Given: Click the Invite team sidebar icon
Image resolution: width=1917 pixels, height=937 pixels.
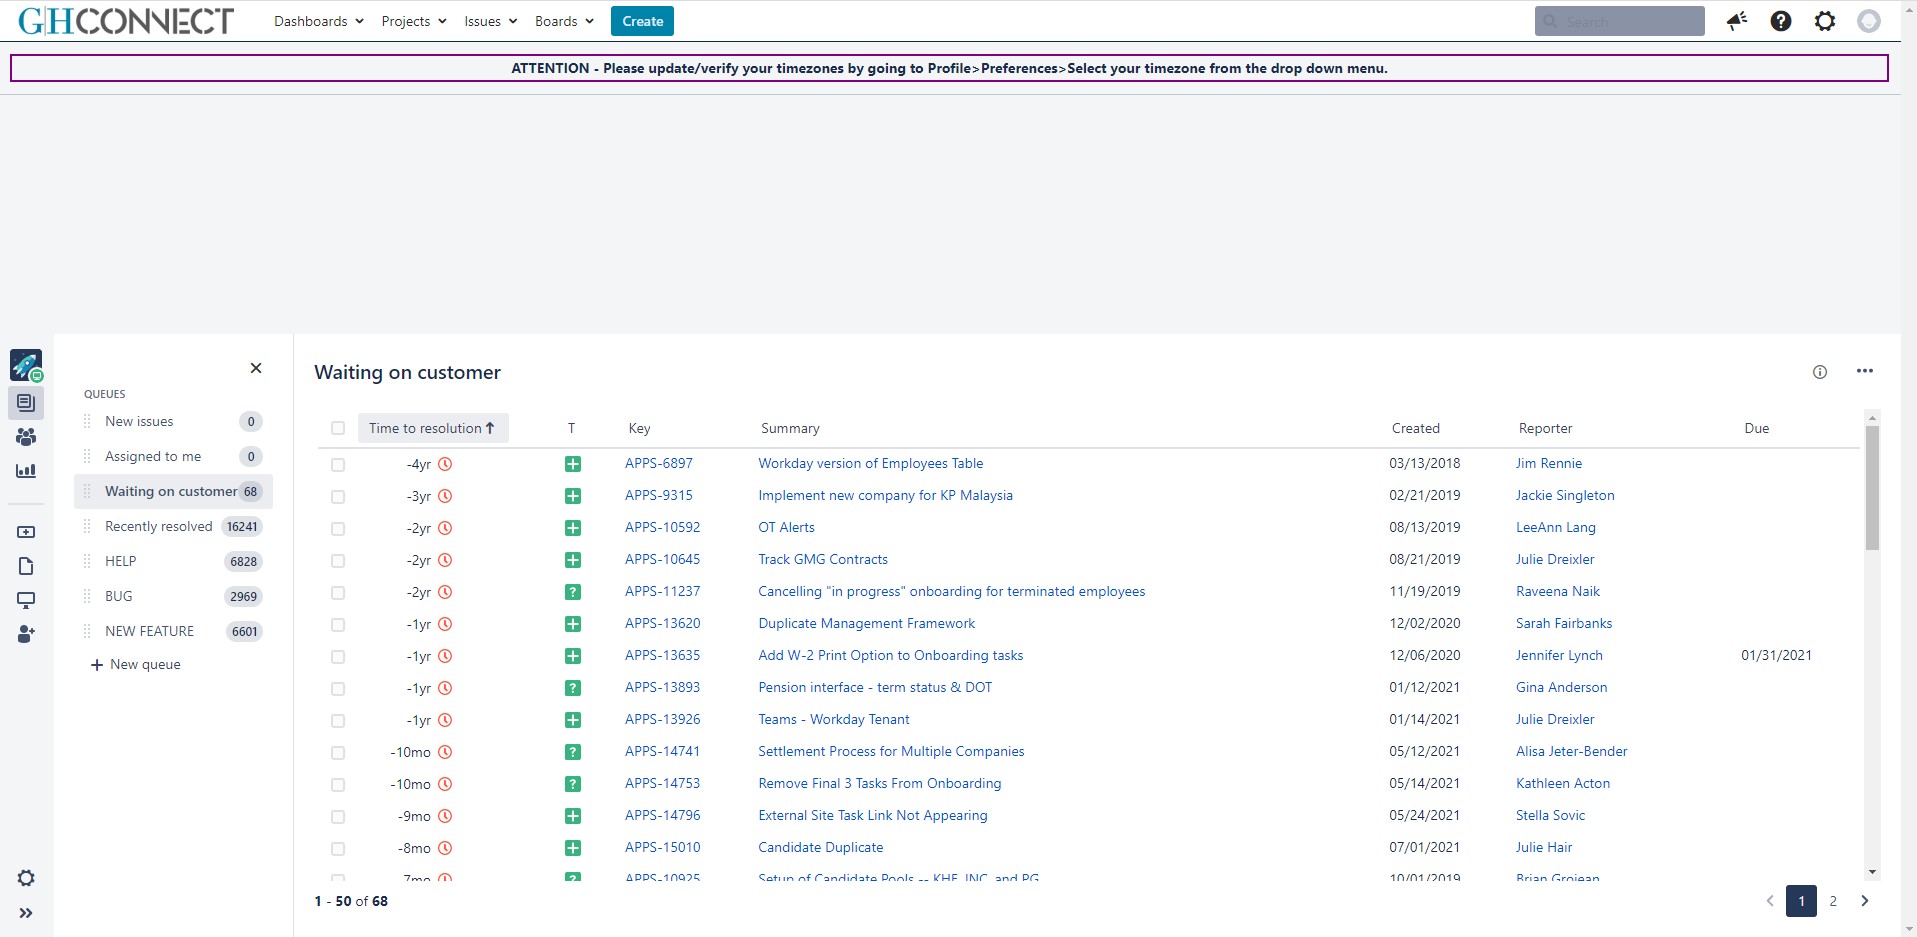Looking at the screenshot, I should [x=26, y=634].
